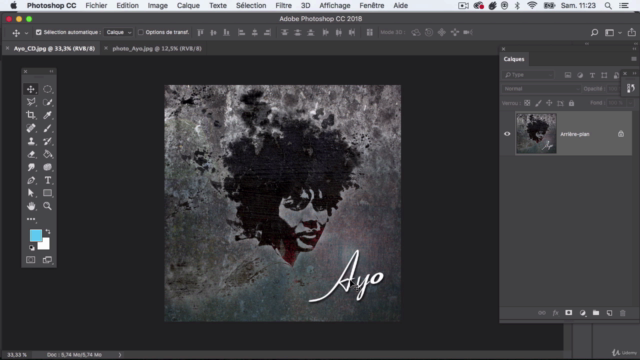Select the Zoom tool
This screenshot has width=640, height=360.
pyautogui.click(x=47, y=206)
